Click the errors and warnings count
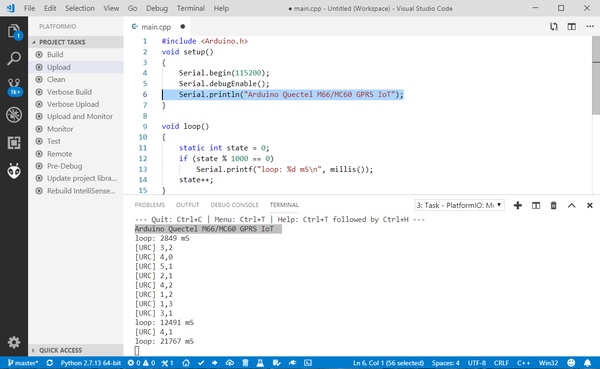 [x=141, y=363]
